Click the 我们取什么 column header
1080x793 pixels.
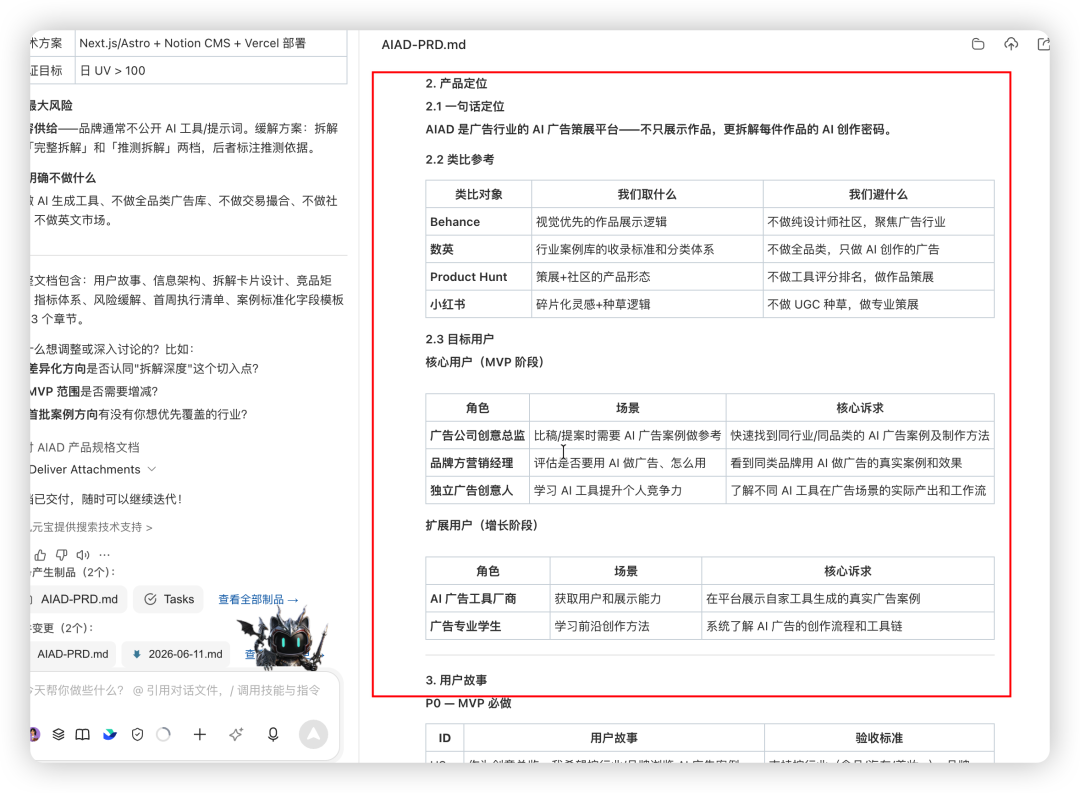[647, 194]
